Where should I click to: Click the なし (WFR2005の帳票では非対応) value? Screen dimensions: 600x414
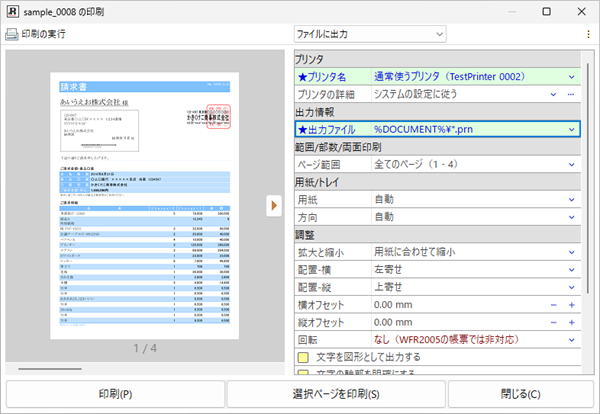446,340
